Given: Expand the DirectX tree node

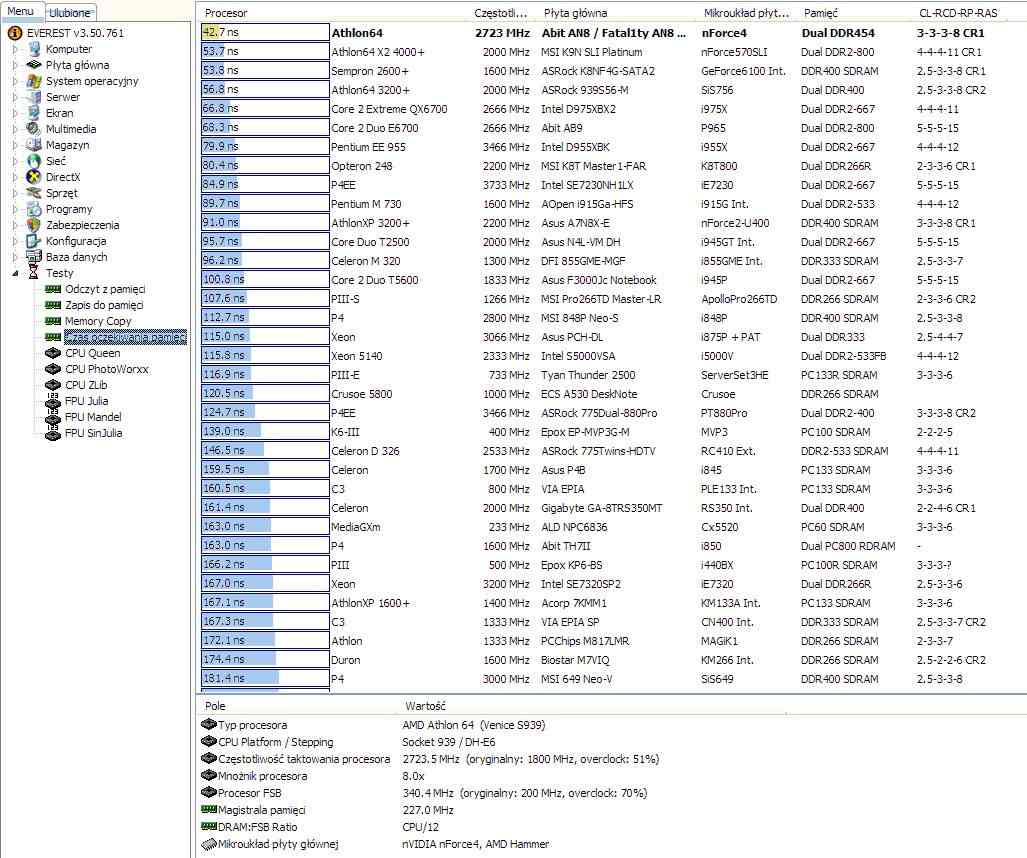Looking at the screenshot, I should coord(15,177).
